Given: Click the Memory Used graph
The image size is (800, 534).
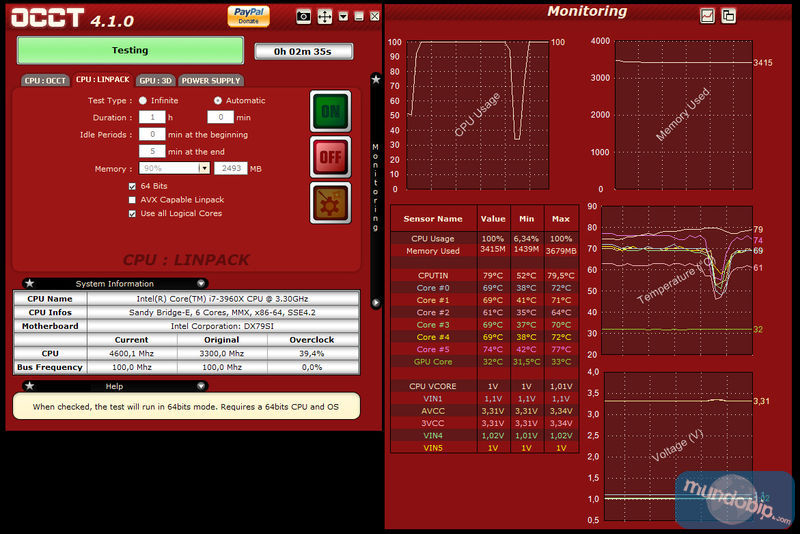Looking at the screenshot, I should click(684, 115).
